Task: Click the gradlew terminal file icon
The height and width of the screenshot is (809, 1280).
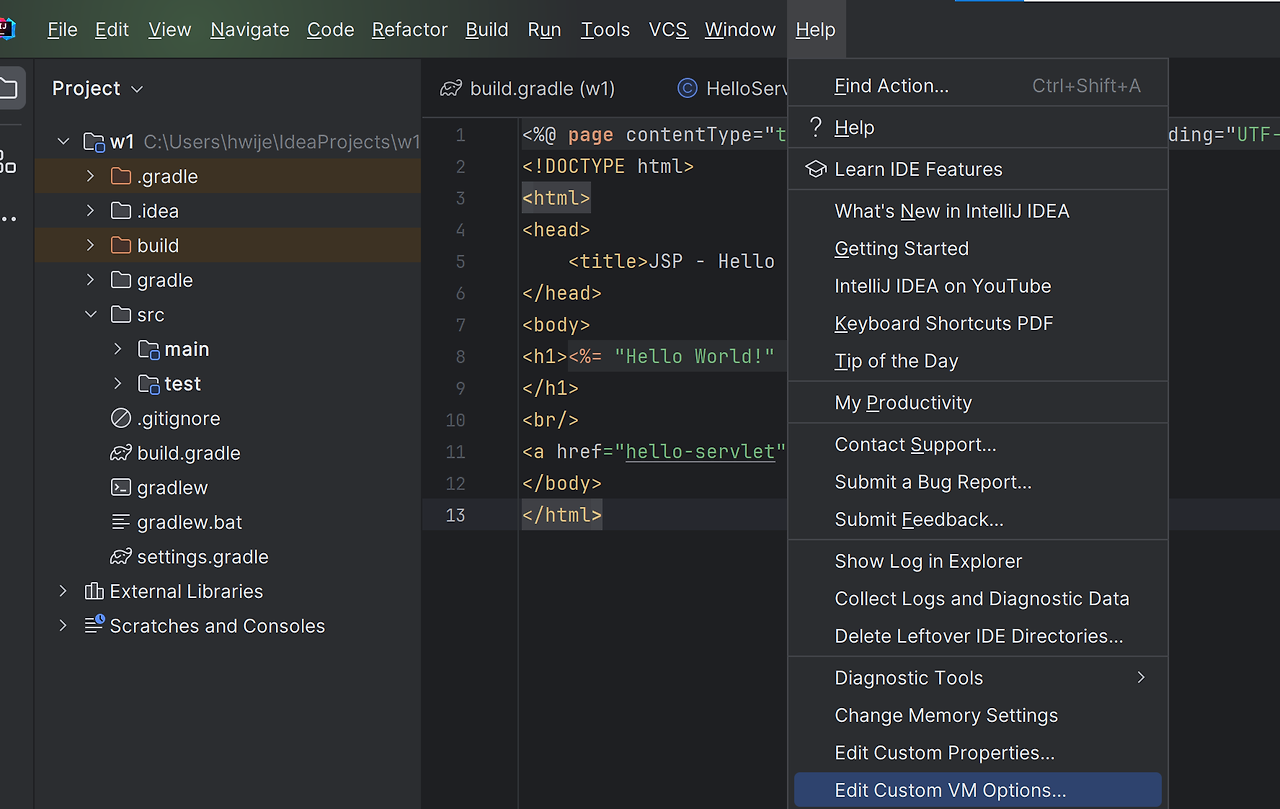Action: coord(121,488)
